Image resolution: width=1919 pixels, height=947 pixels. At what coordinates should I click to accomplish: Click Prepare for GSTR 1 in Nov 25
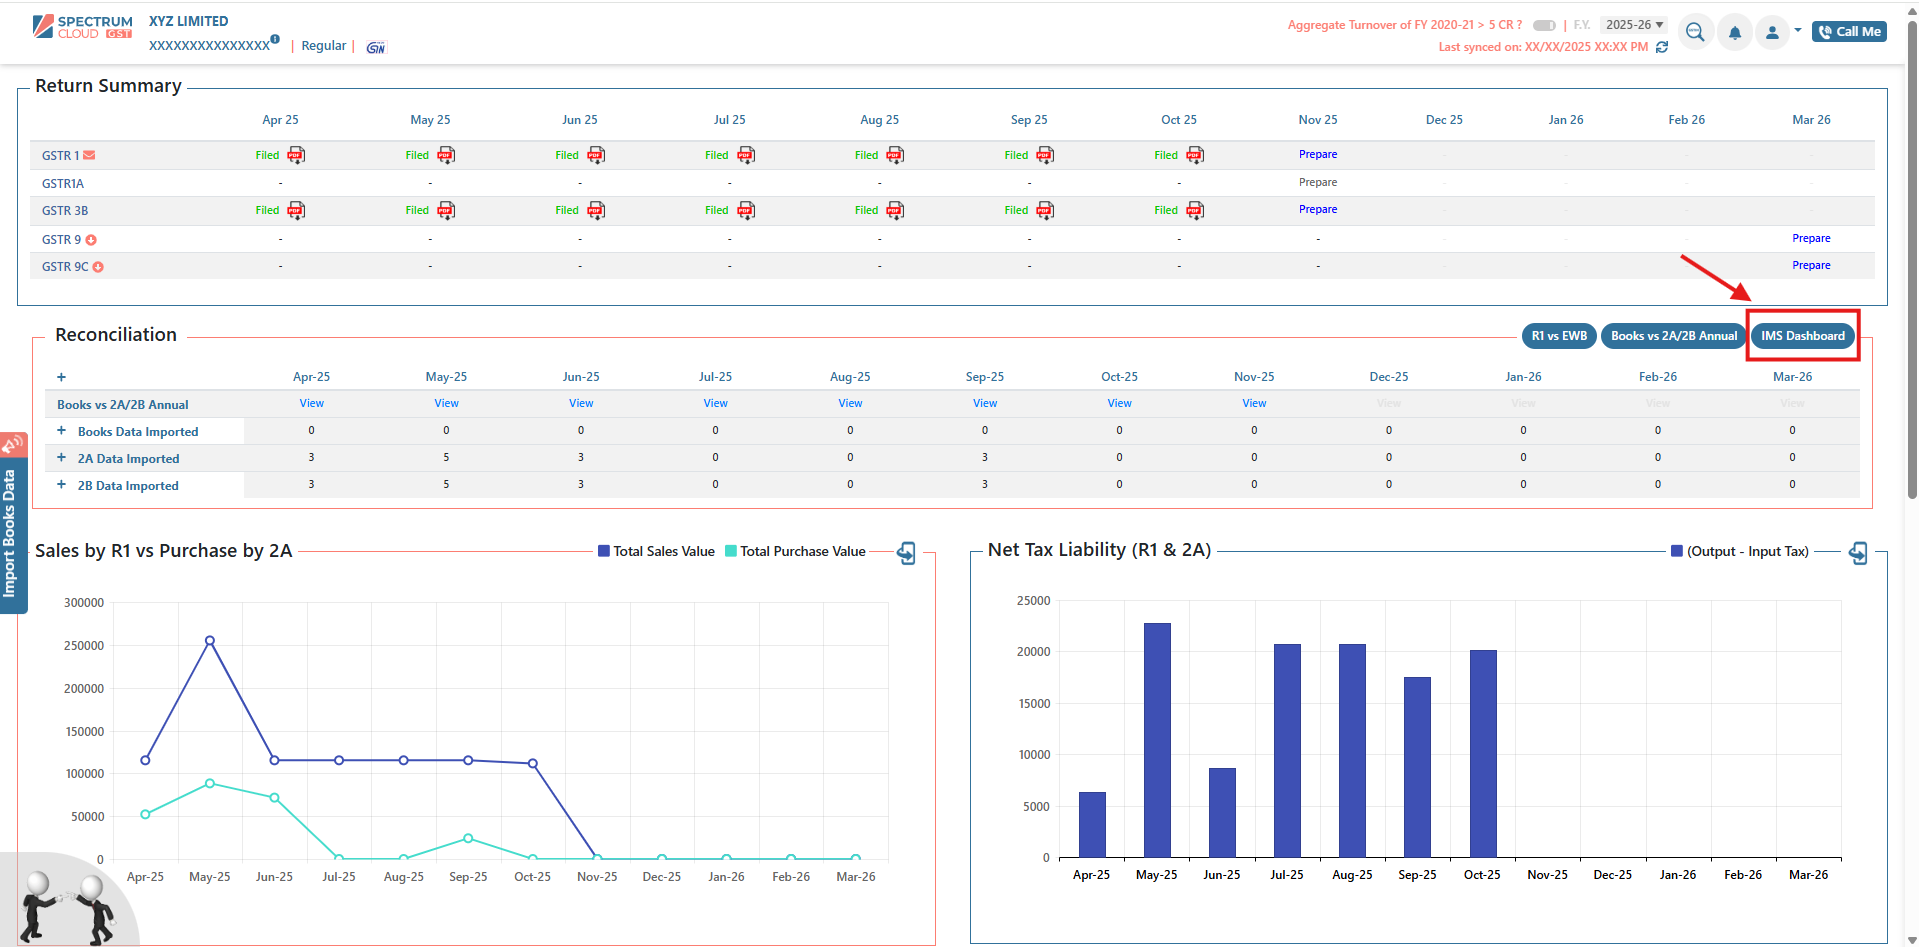1317,154
